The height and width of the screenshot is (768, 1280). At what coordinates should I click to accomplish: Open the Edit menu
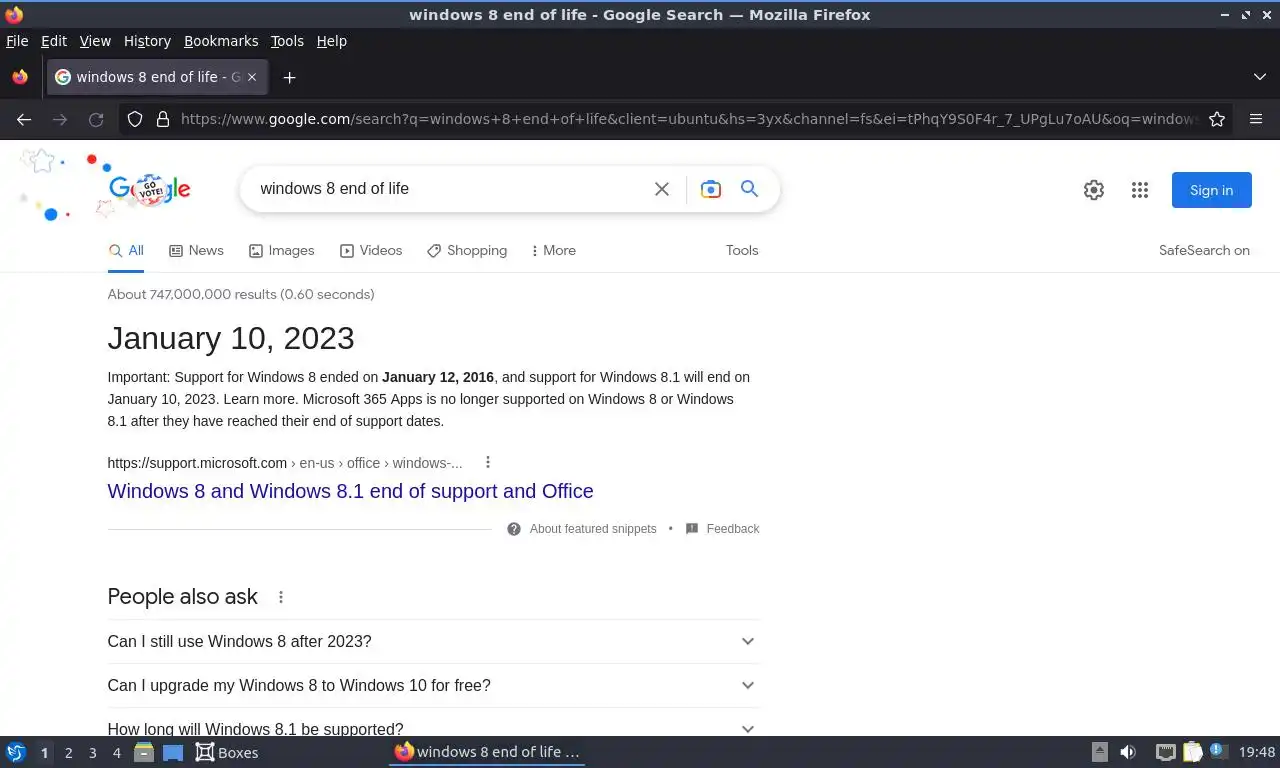coord(54,41)
